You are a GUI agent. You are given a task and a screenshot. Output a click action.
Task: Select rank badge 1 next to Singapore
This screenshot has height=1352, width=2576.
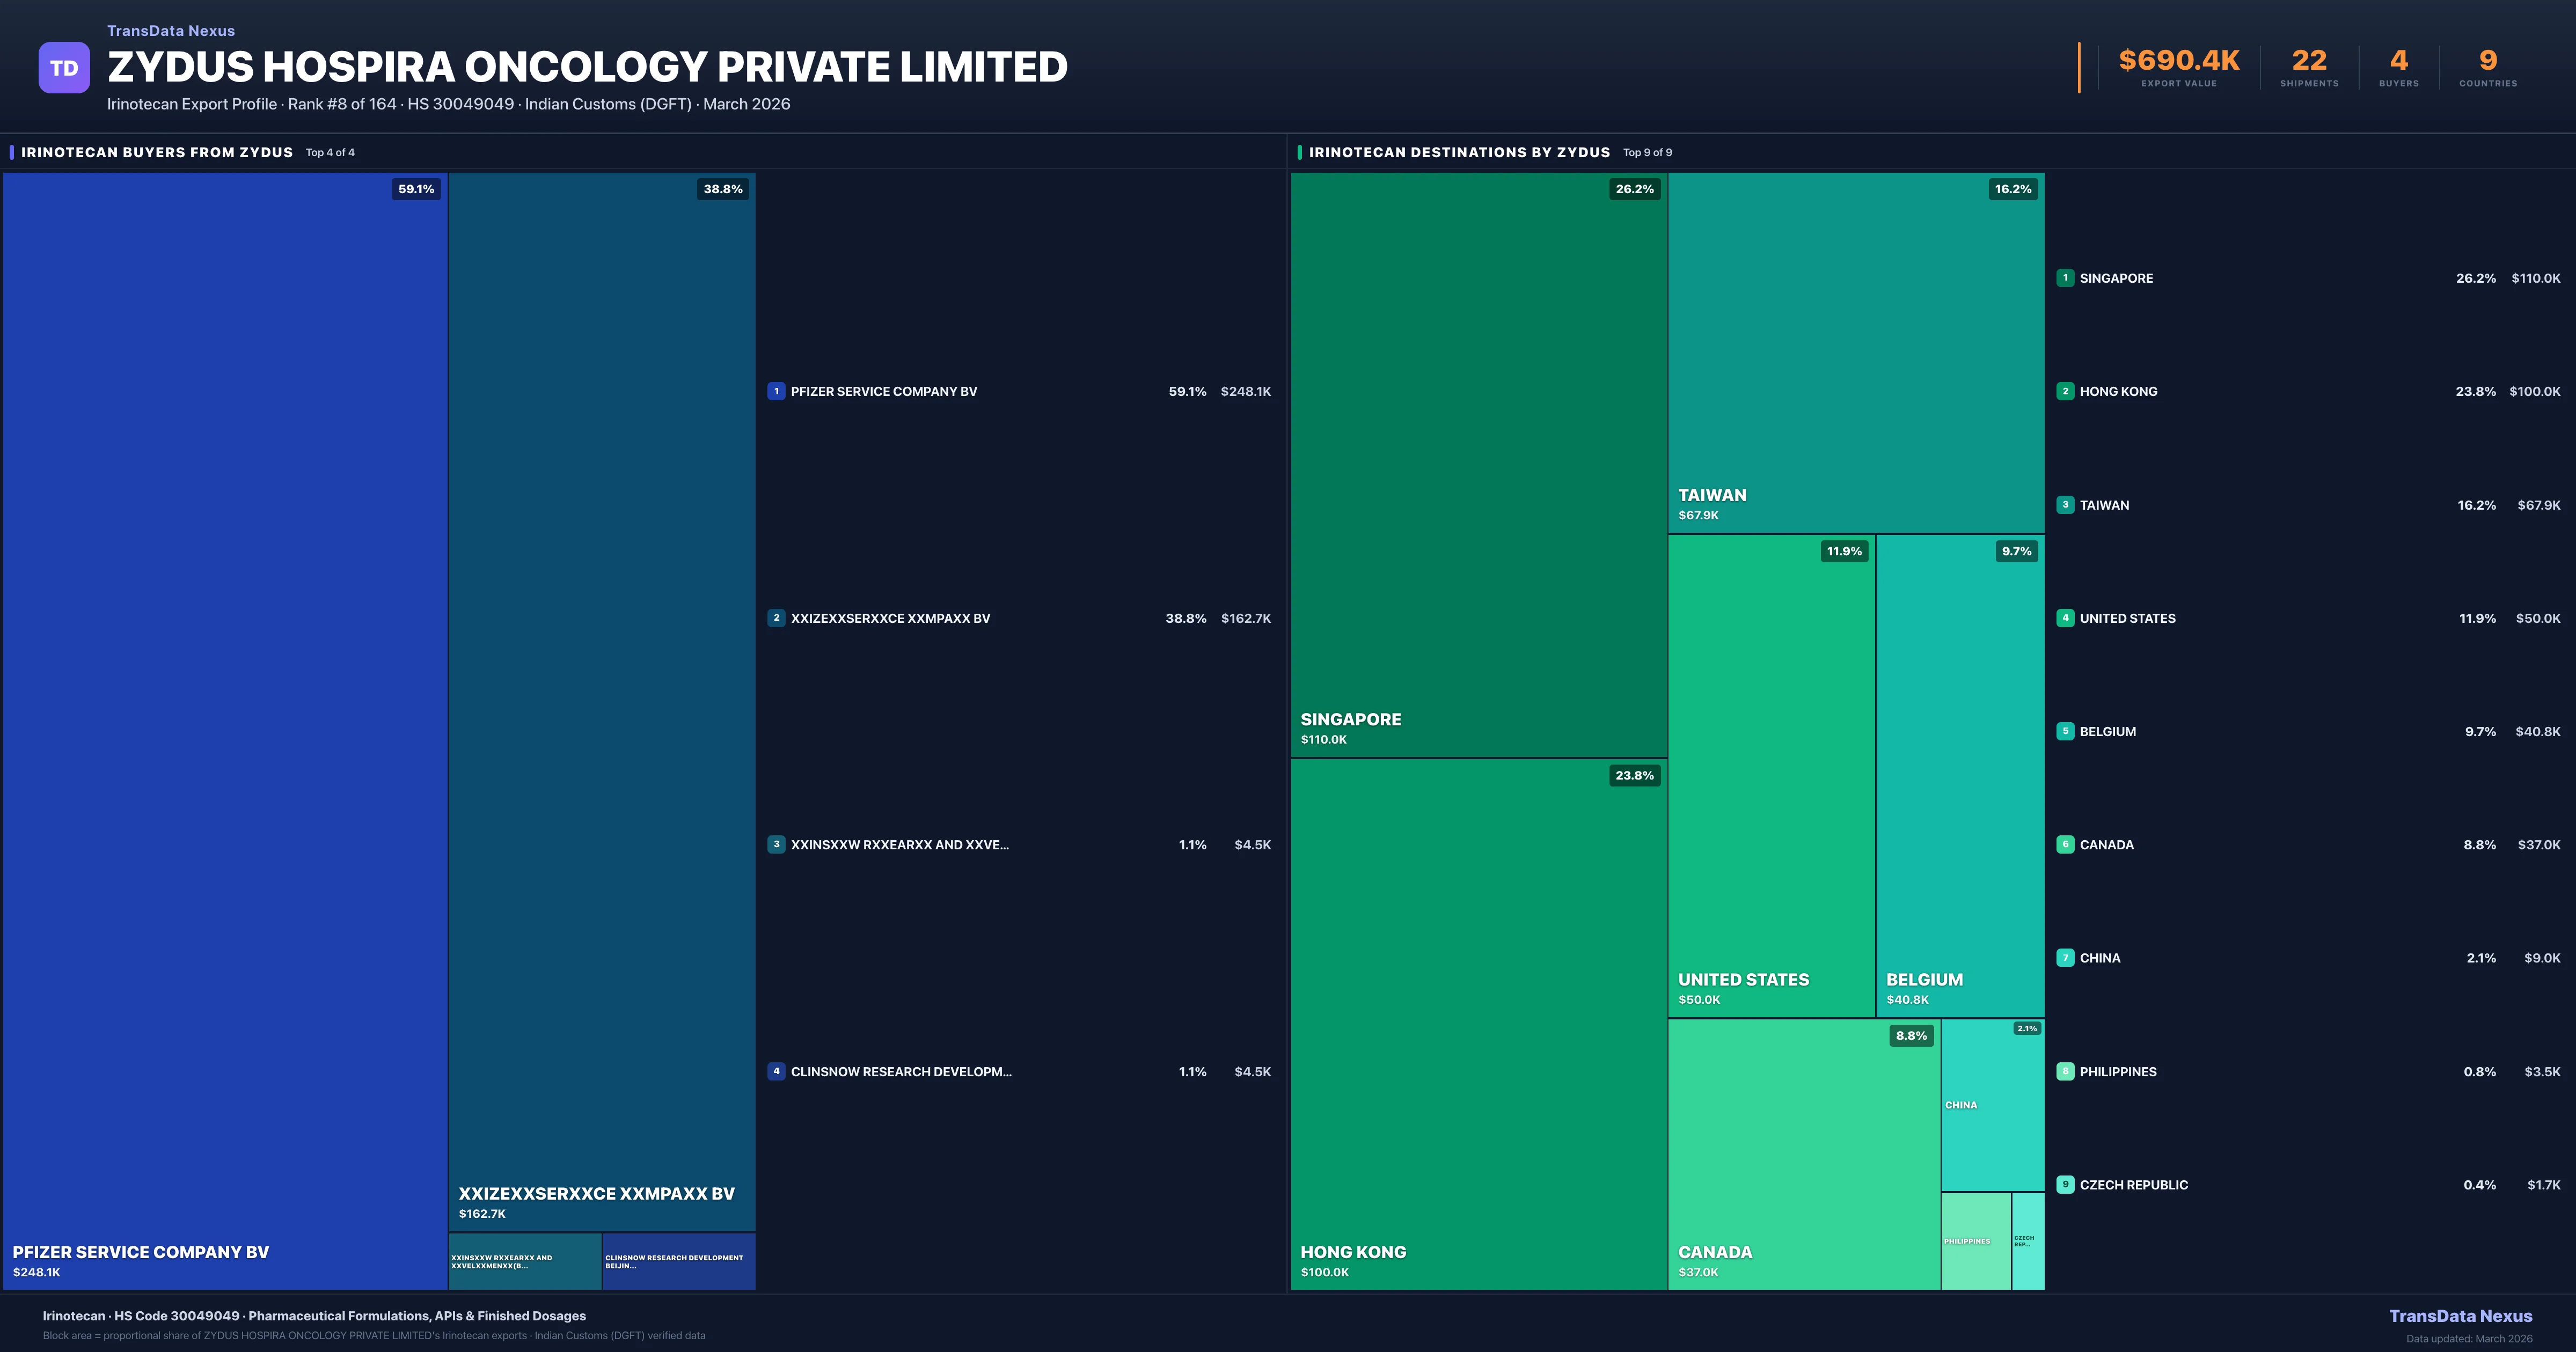[x=2066, y=278]
